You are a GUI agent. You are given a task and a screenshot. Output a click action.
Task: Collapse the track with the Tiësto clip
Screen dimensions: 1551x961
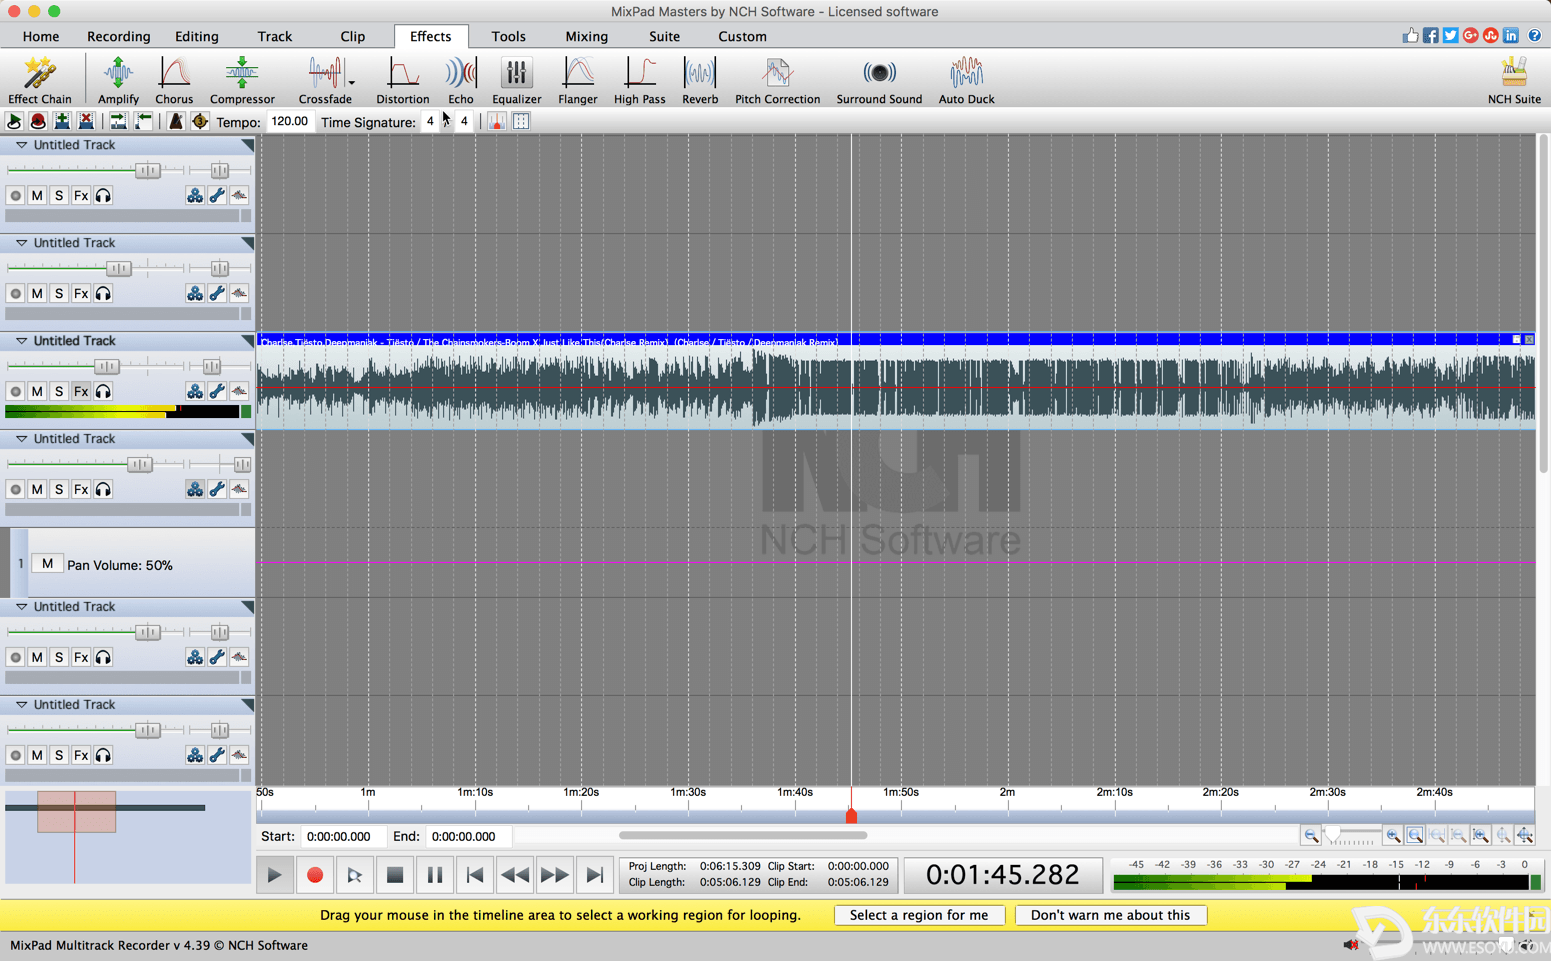(21, 341)
